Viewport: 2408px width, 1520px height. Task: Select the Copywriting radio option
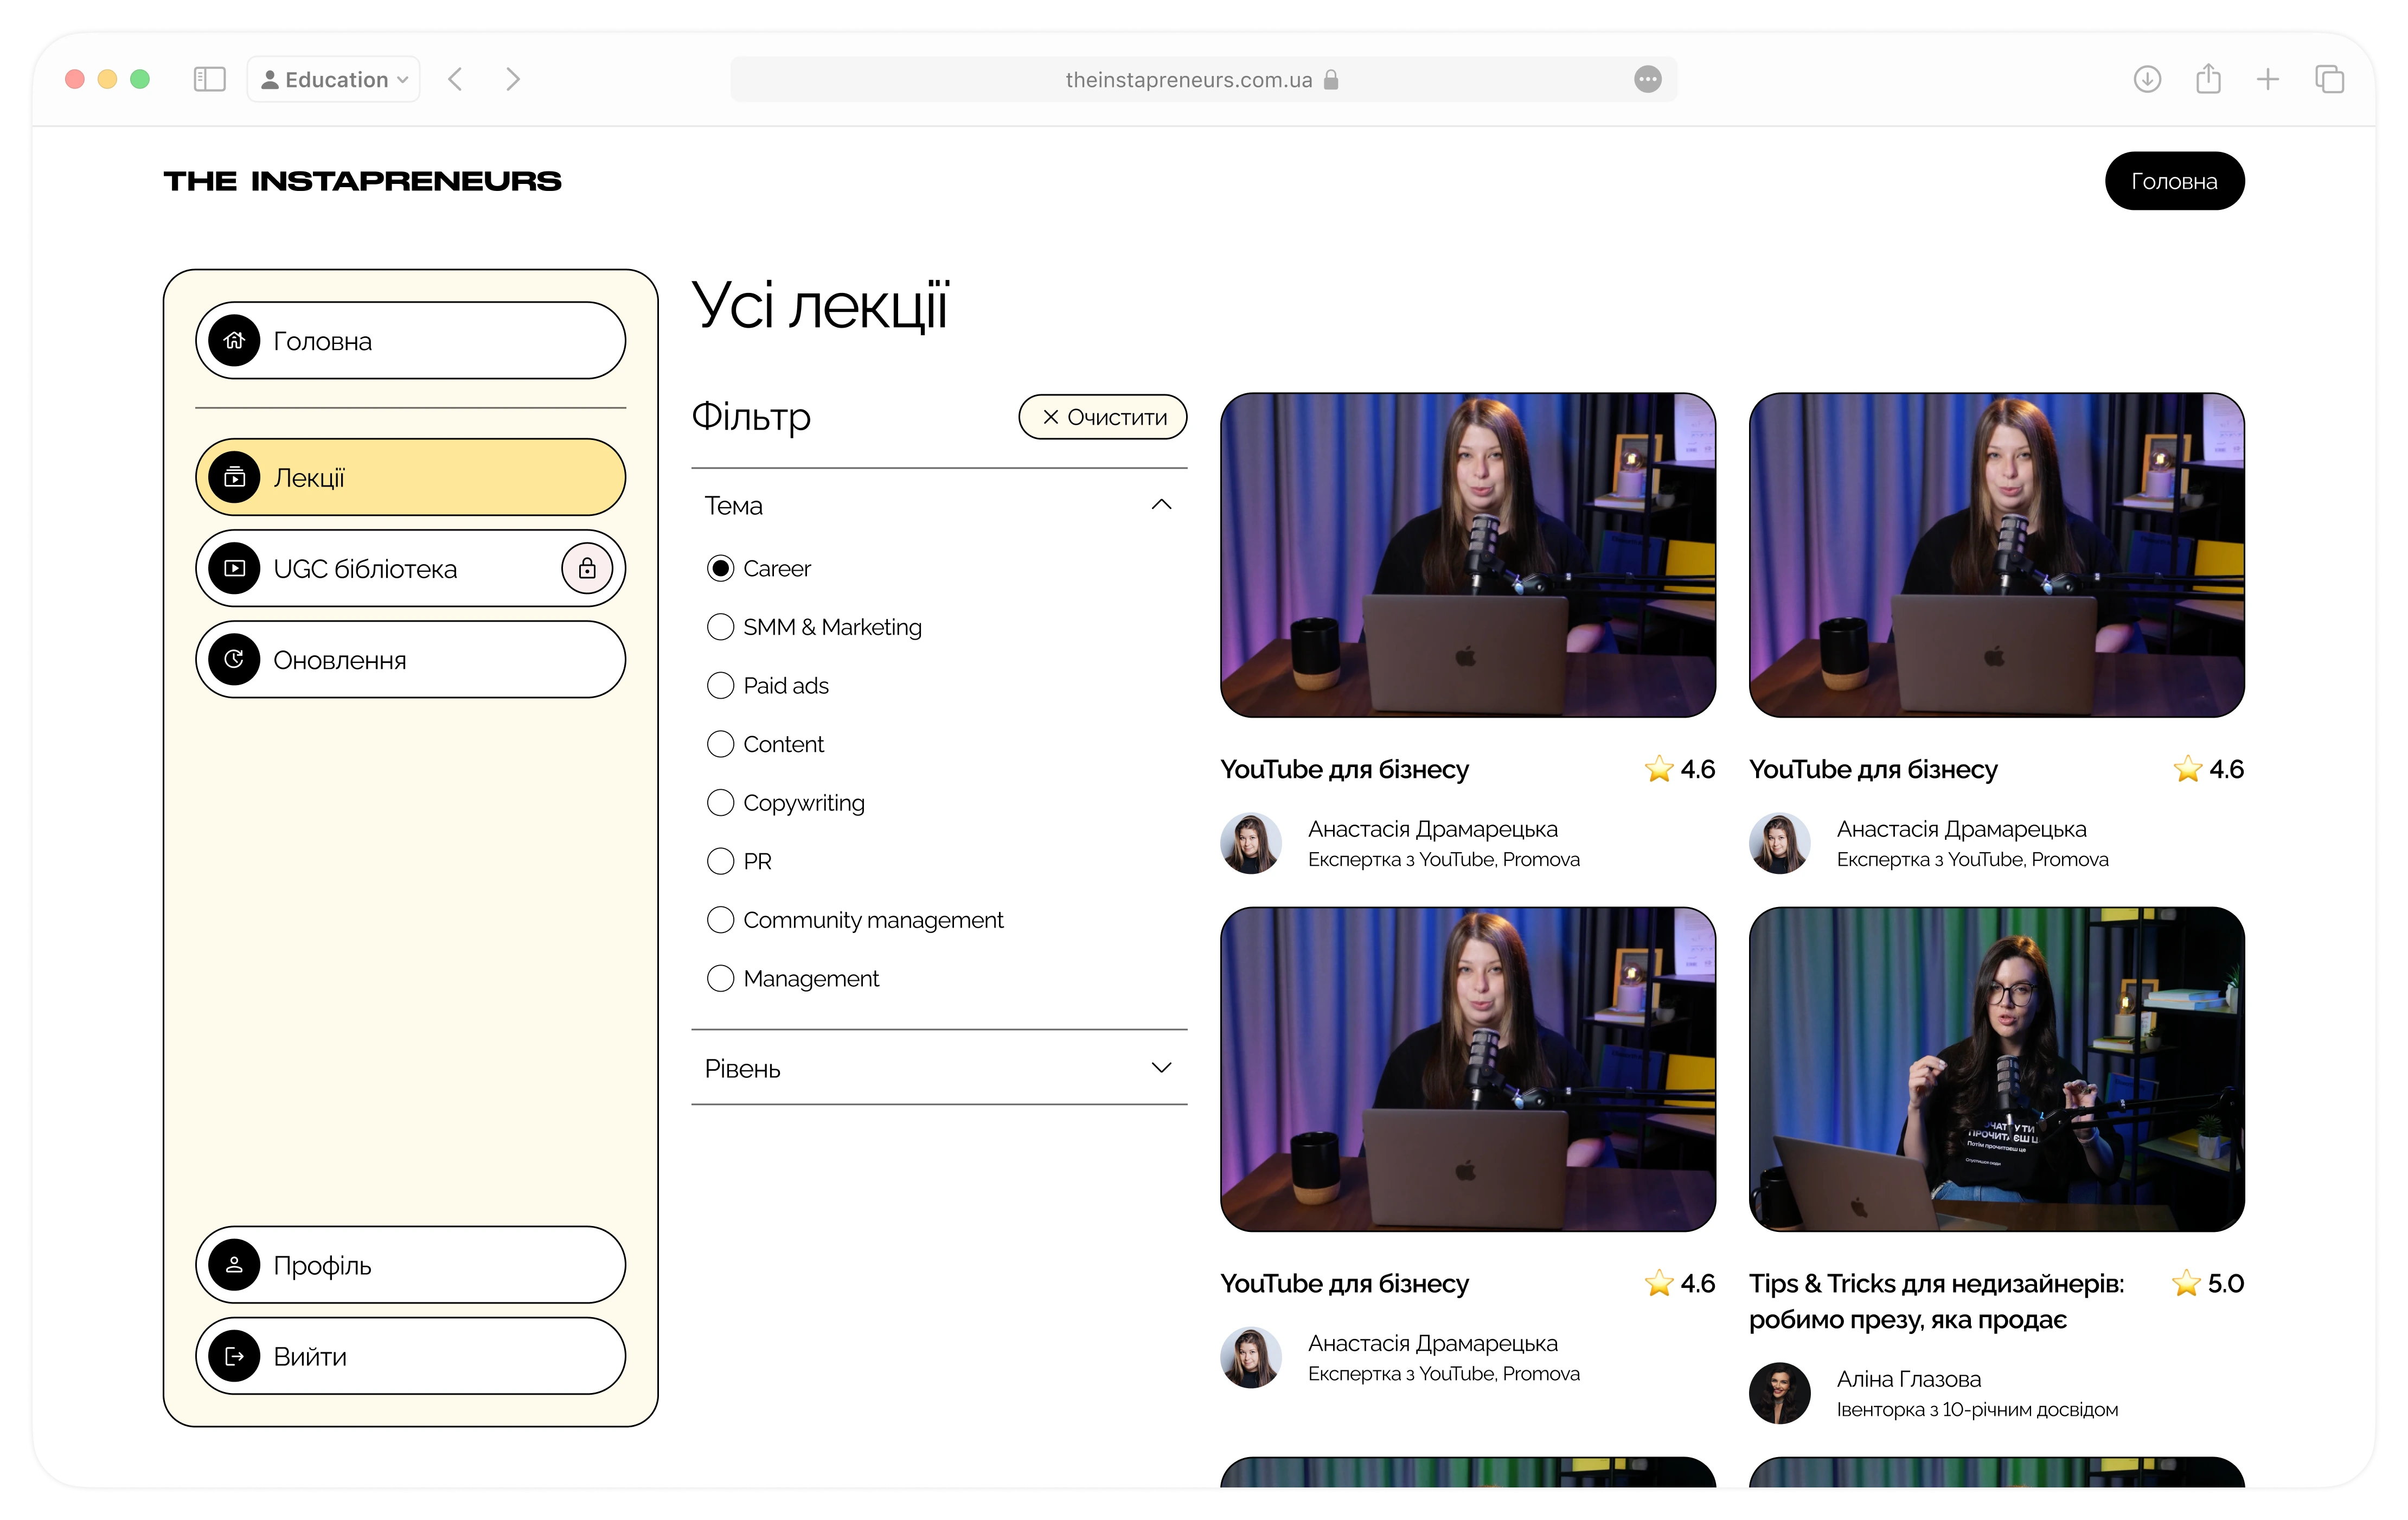tap(720, 803)
